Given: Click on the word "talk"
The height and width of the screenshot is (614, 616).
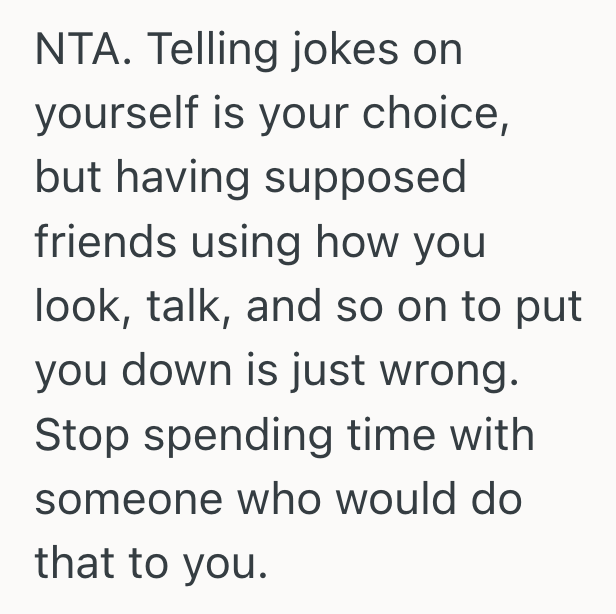Looking at the screenshot, I should click(183, 306).
